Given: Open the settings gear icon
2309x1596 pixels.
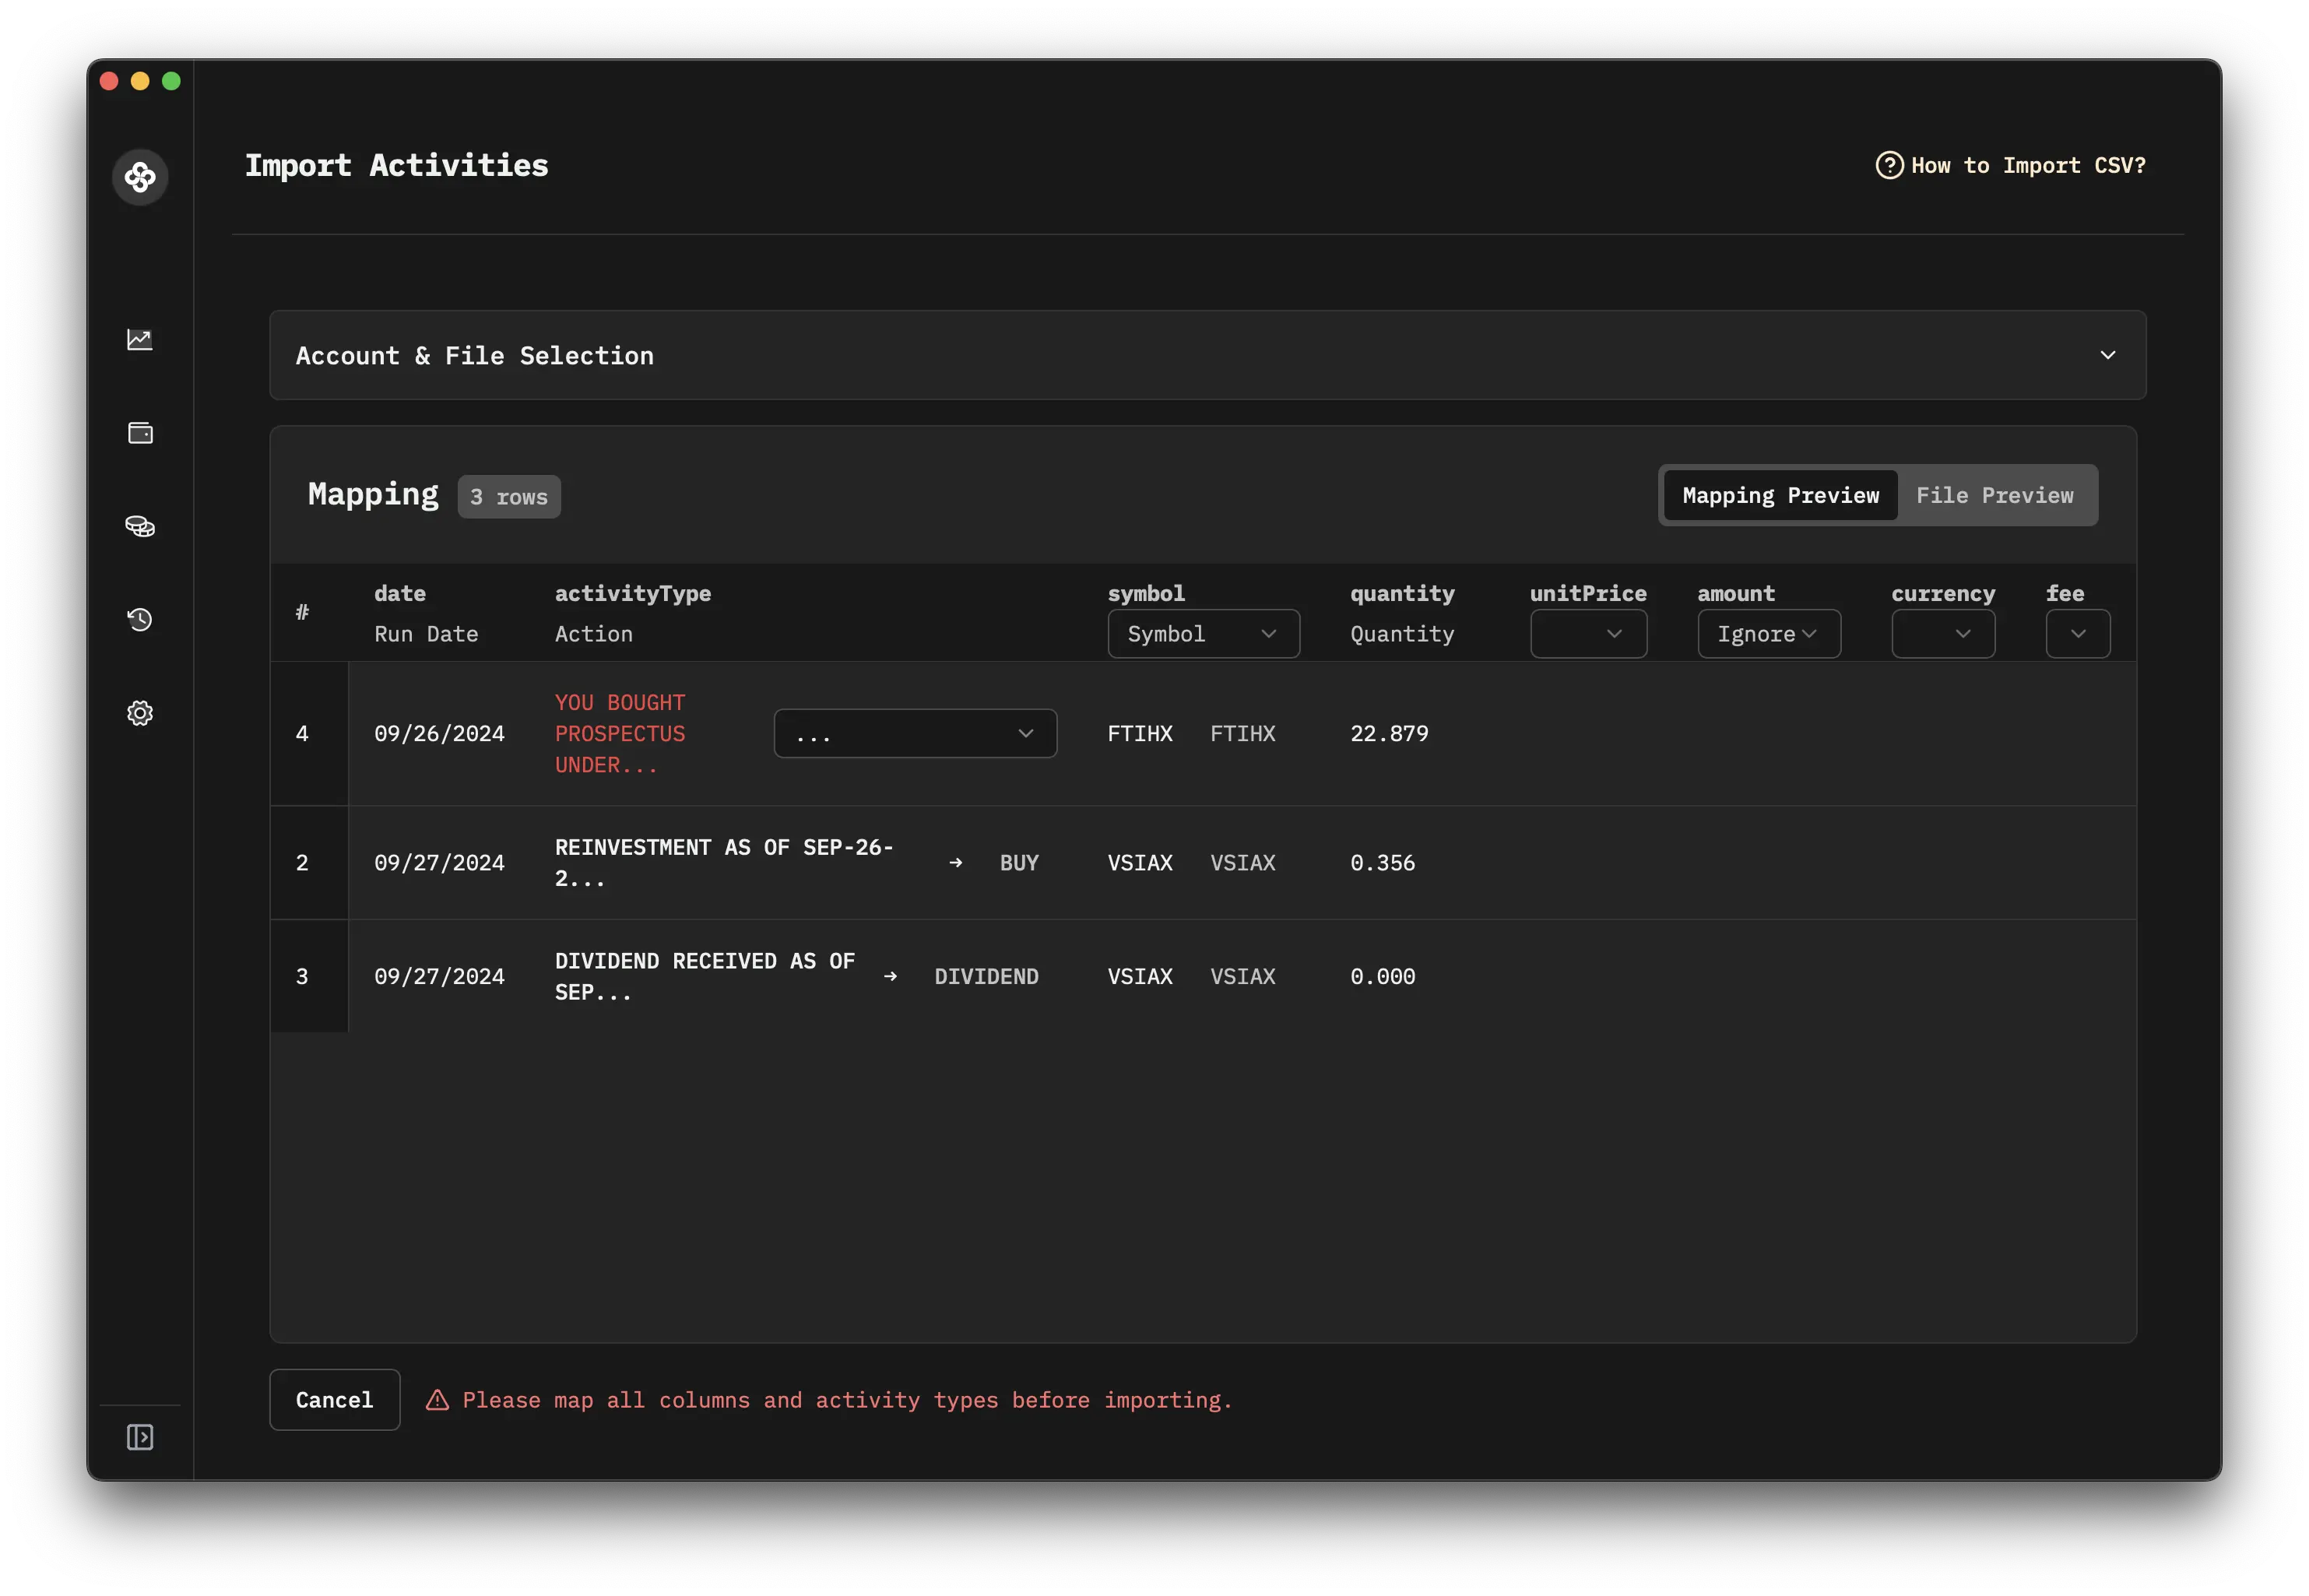Looking at the screenshot, I should click(140, 713).
